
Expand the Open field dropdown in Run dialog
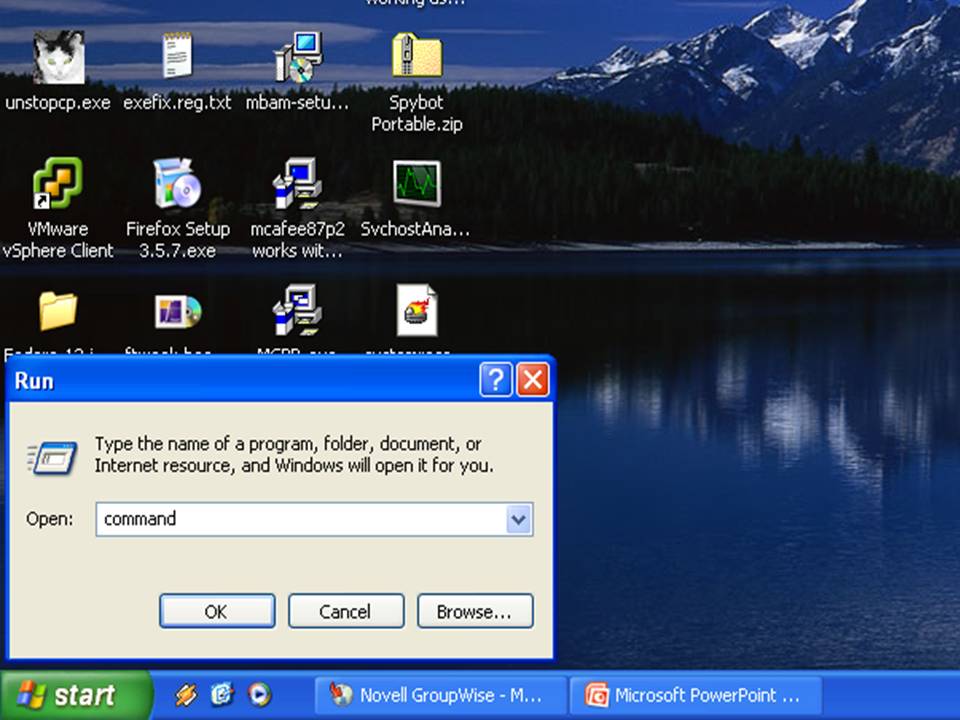(518, 519)
